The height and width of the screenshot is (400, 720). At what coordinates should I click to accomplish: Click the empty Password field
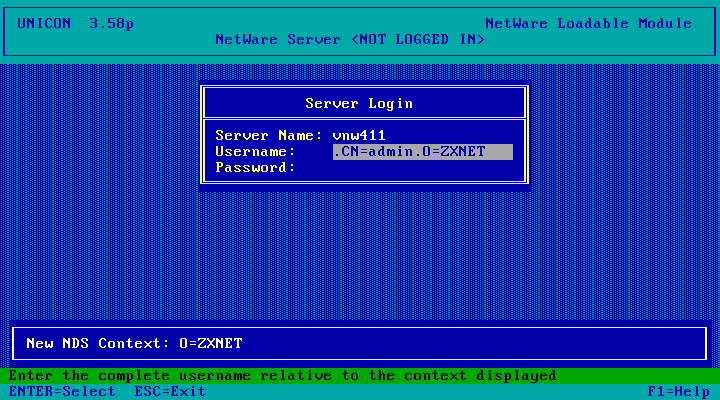[x=422, y=168]
